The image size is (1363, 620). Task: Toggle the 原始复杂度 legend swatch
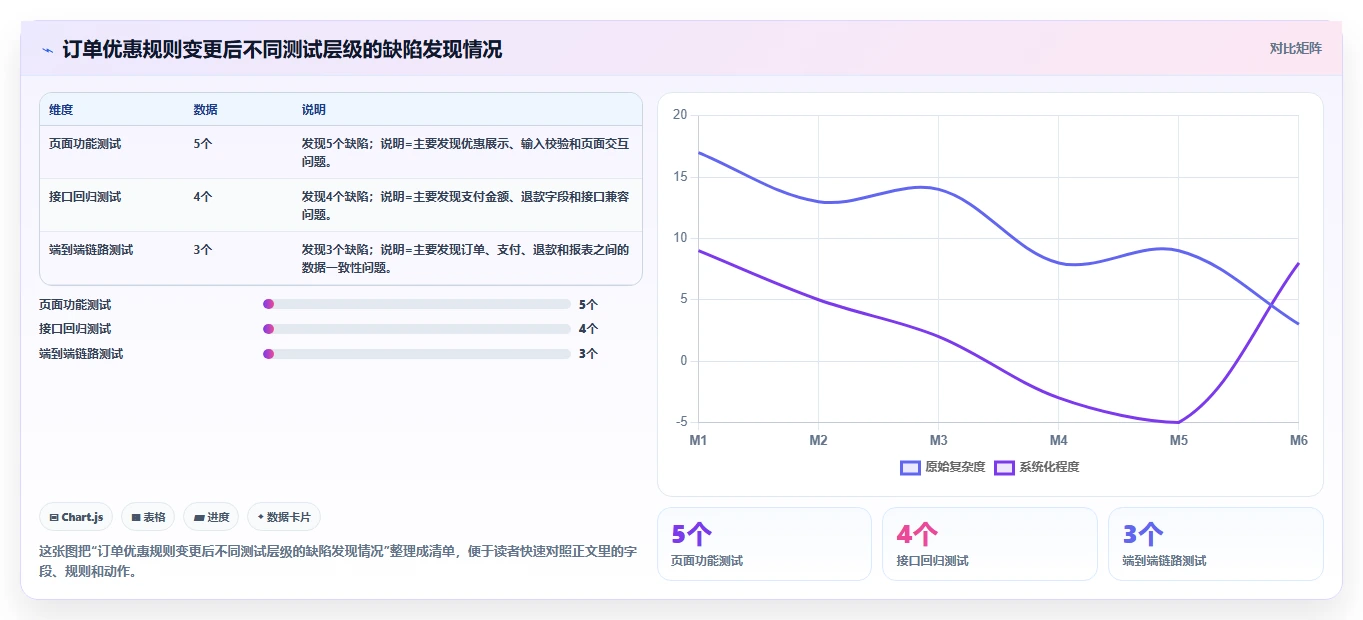(x=910, y=467)
